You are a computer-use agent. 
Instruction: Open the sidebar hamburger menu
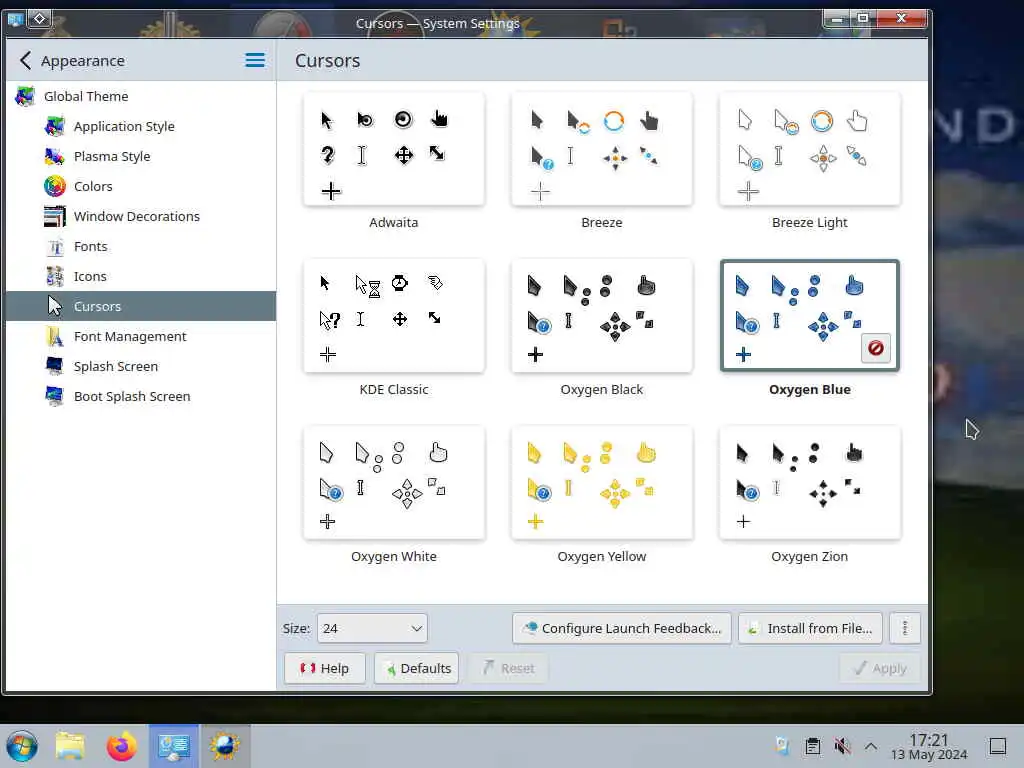coord(255,61)
